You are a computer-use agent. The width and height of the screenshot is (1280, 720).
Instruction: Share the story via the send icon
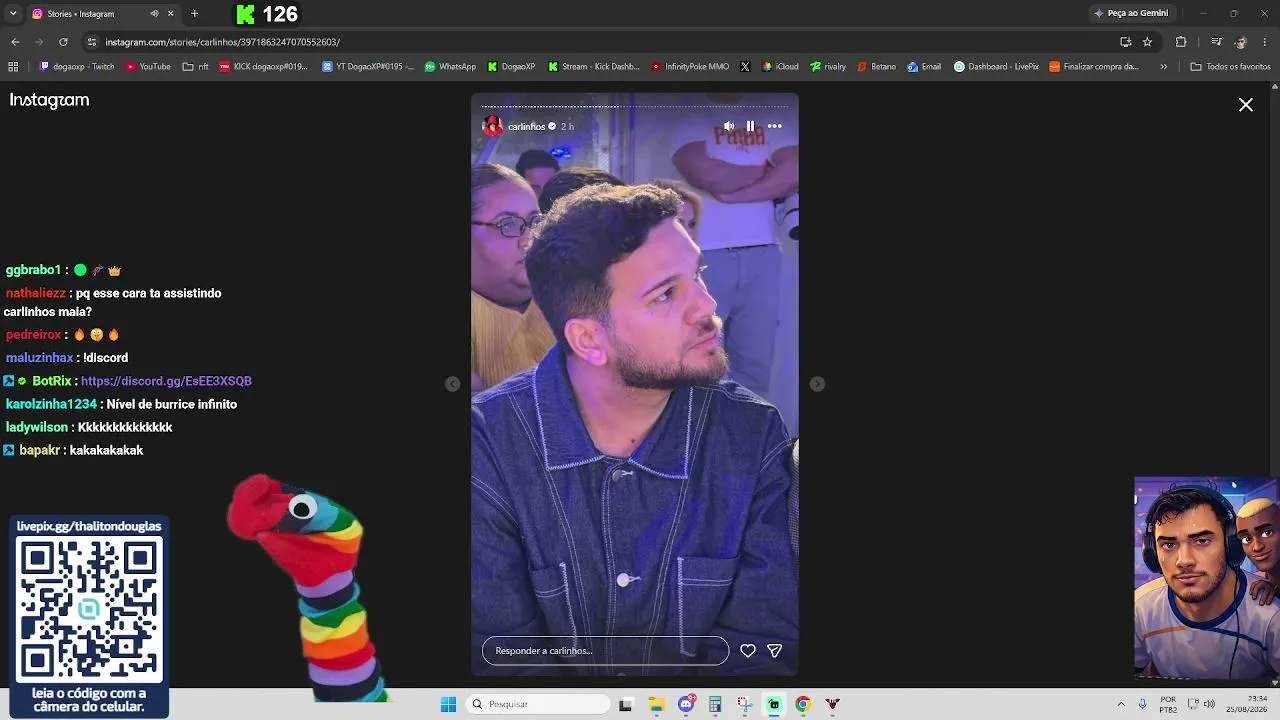[x=774, y=651]
